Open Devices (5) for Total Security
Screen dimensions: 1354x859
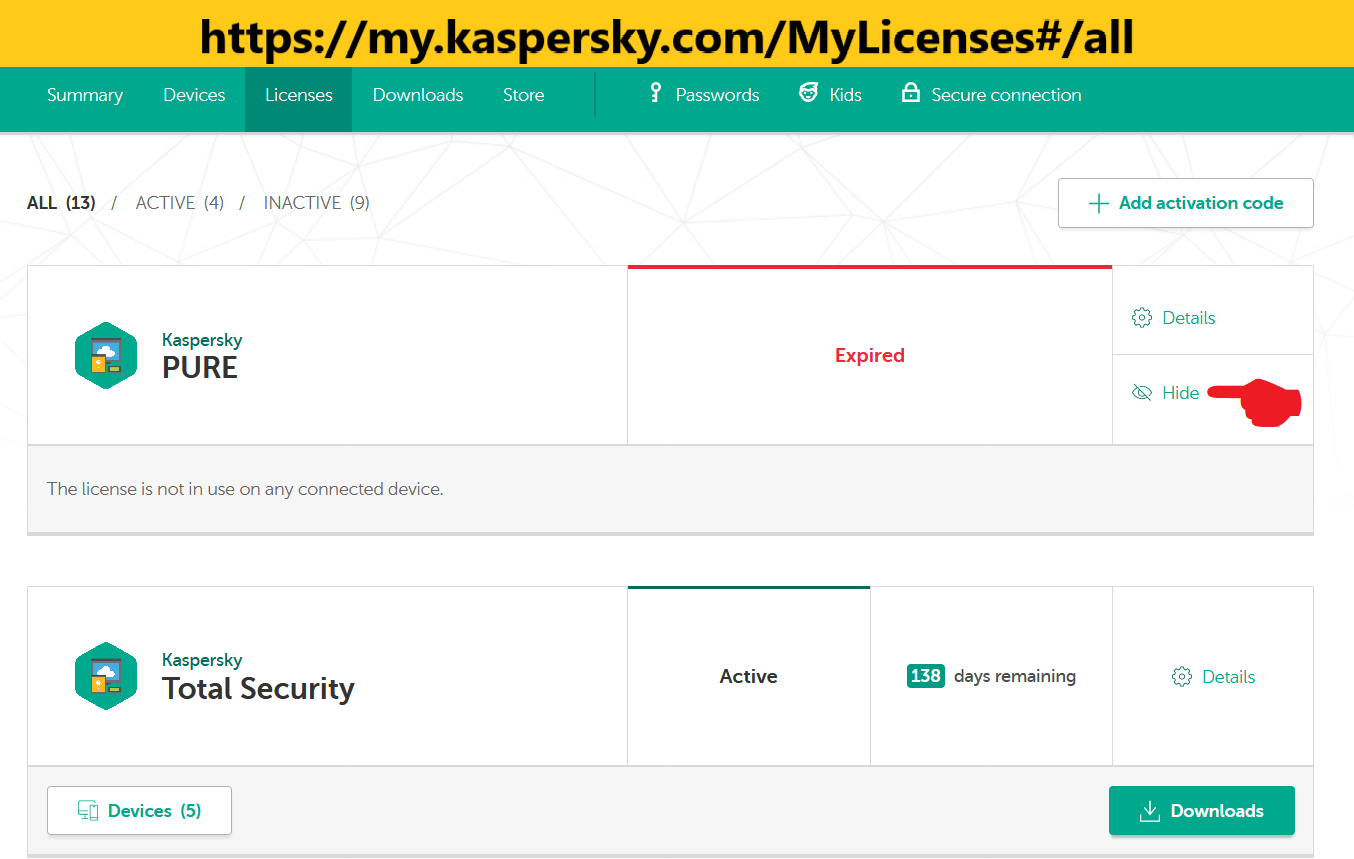(139, 810)
